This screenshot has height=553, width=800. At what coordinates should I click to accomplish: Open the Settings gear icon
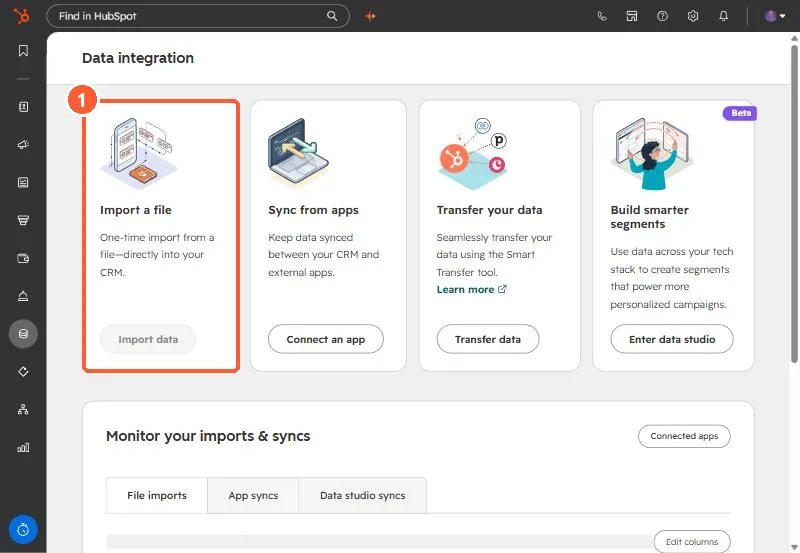click(693, 16)
